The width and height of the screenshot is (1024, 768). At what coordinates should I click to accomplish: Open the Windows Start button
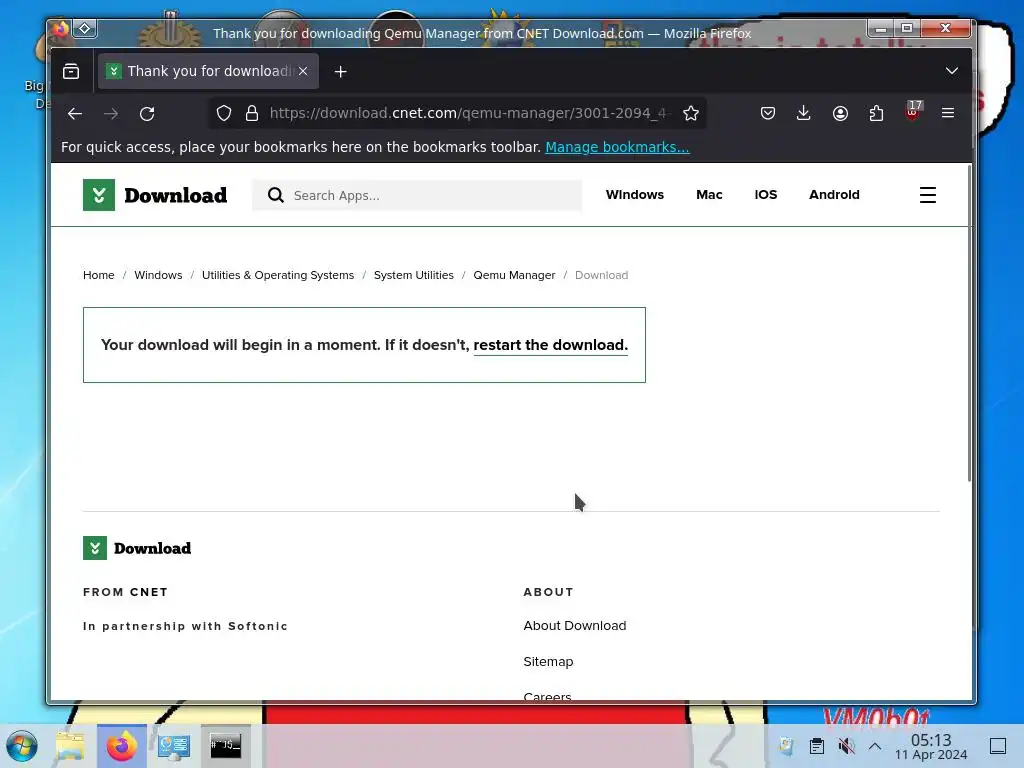22,746
